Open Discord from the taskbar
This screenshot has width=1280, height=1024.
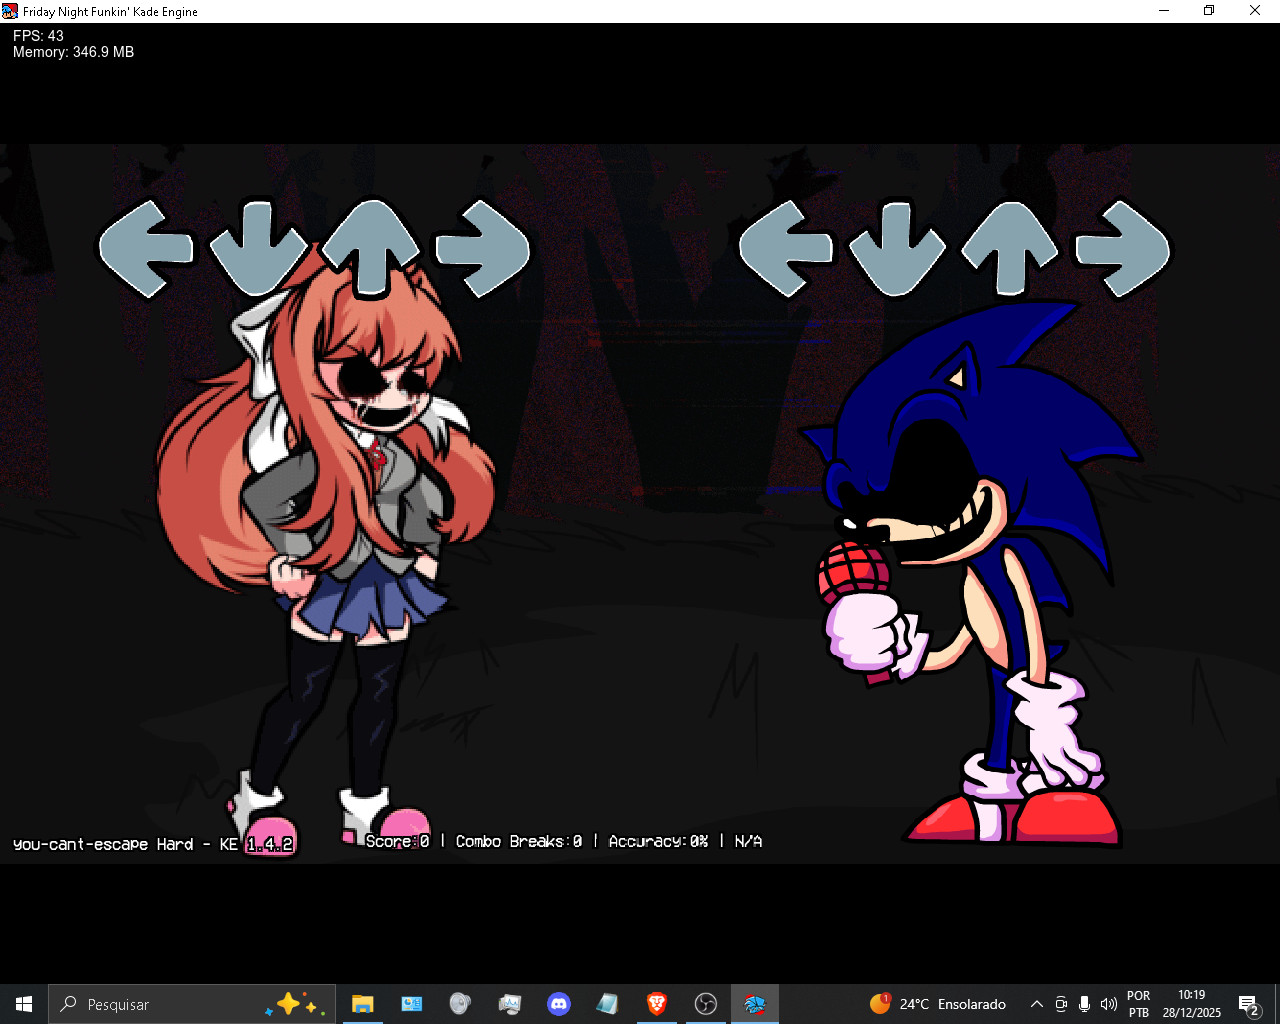(x=558, y=1003)
